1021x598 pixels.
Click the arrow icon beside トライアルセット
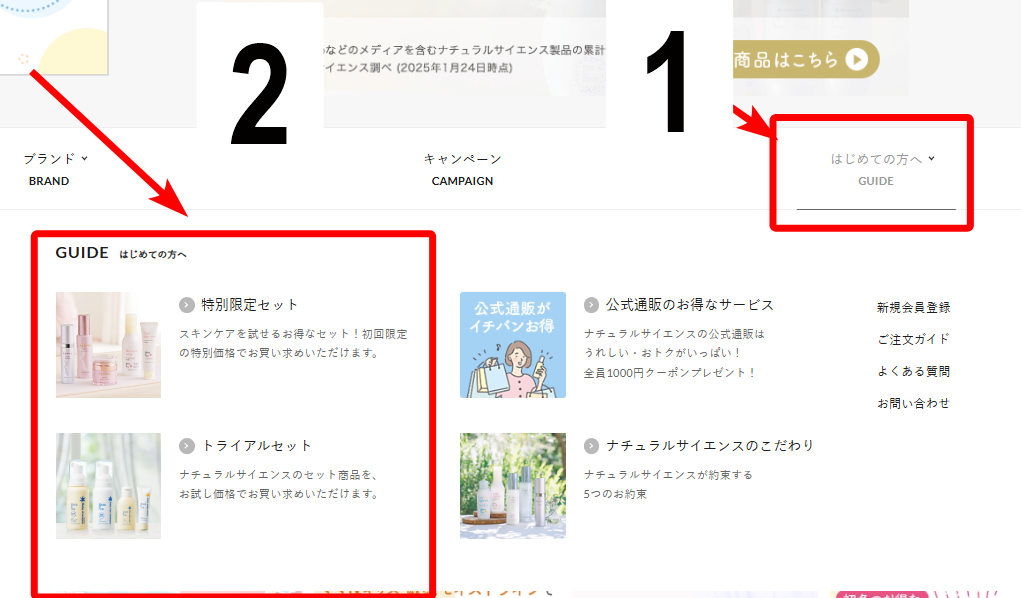tap(187, 446)
